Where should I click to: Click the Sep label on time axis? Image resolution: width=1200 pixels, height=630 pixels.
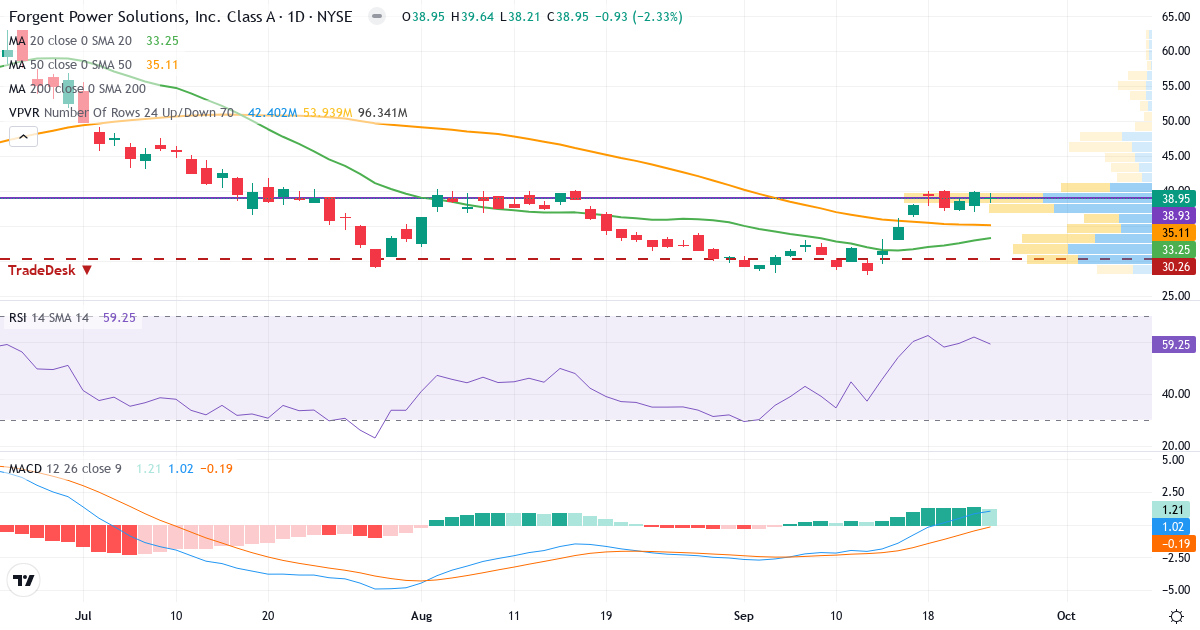(x=743, y=615)
